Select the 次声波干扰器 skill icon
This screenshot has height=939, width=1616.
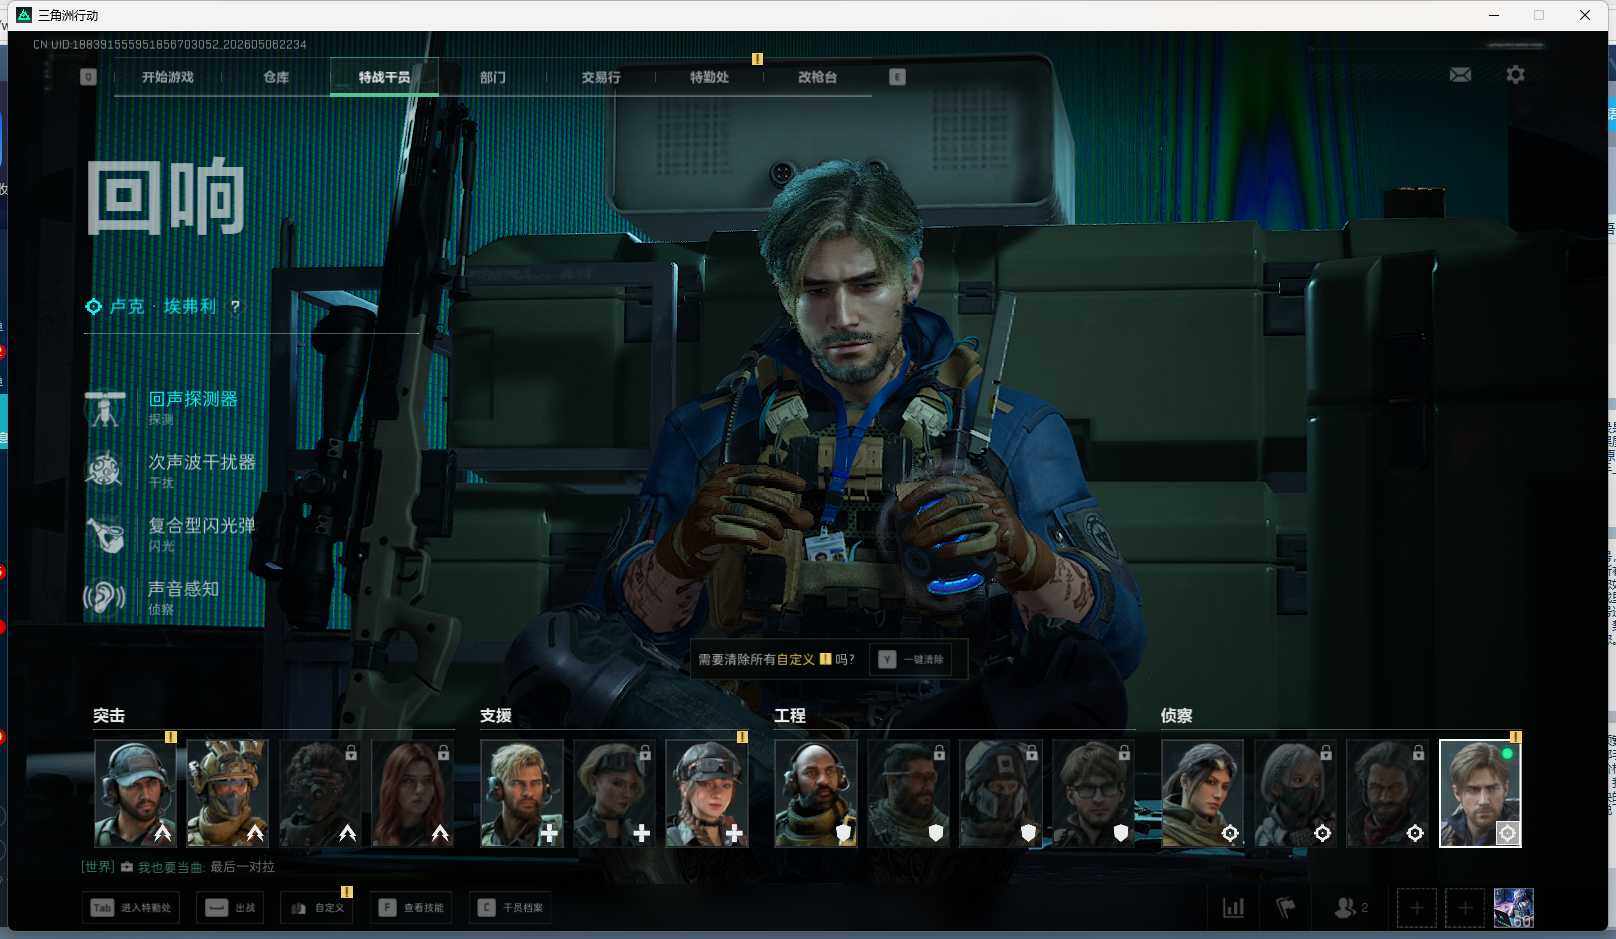[105, 471]
